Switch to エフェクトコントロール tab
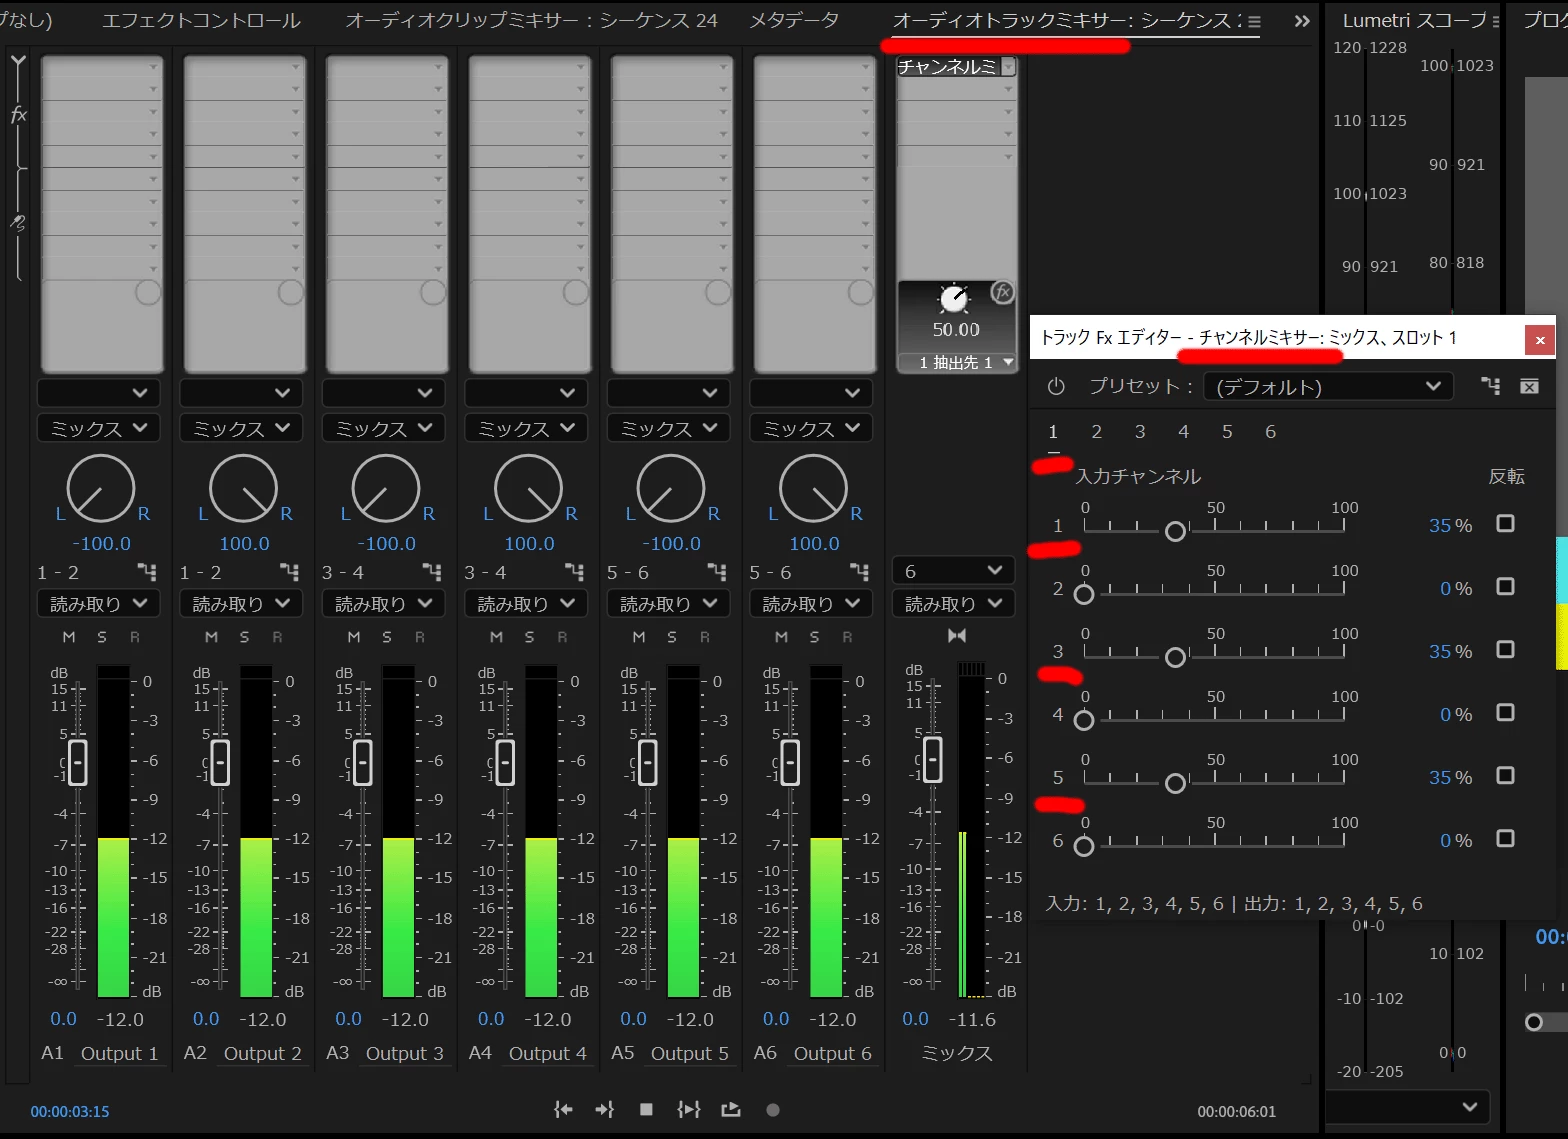Screen dimensions: 1568x1139 pos(201,20)
